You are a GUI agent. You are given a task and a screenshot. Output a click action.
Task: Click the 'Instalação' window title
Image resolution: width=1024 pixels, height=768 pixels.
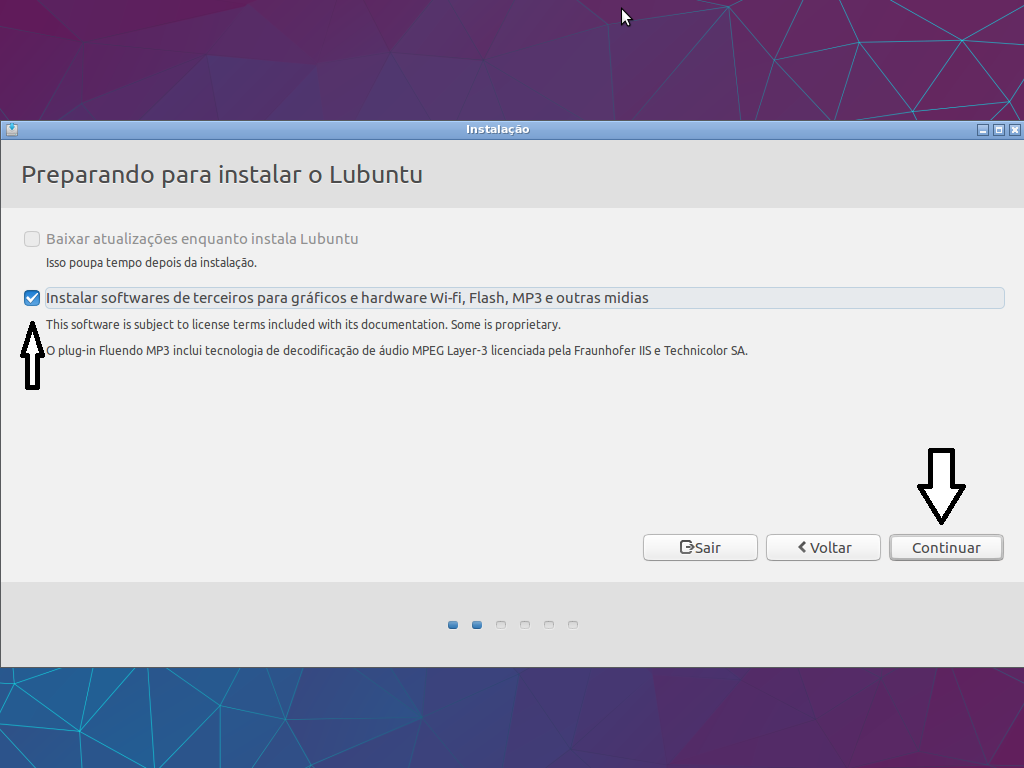point(498,129)
